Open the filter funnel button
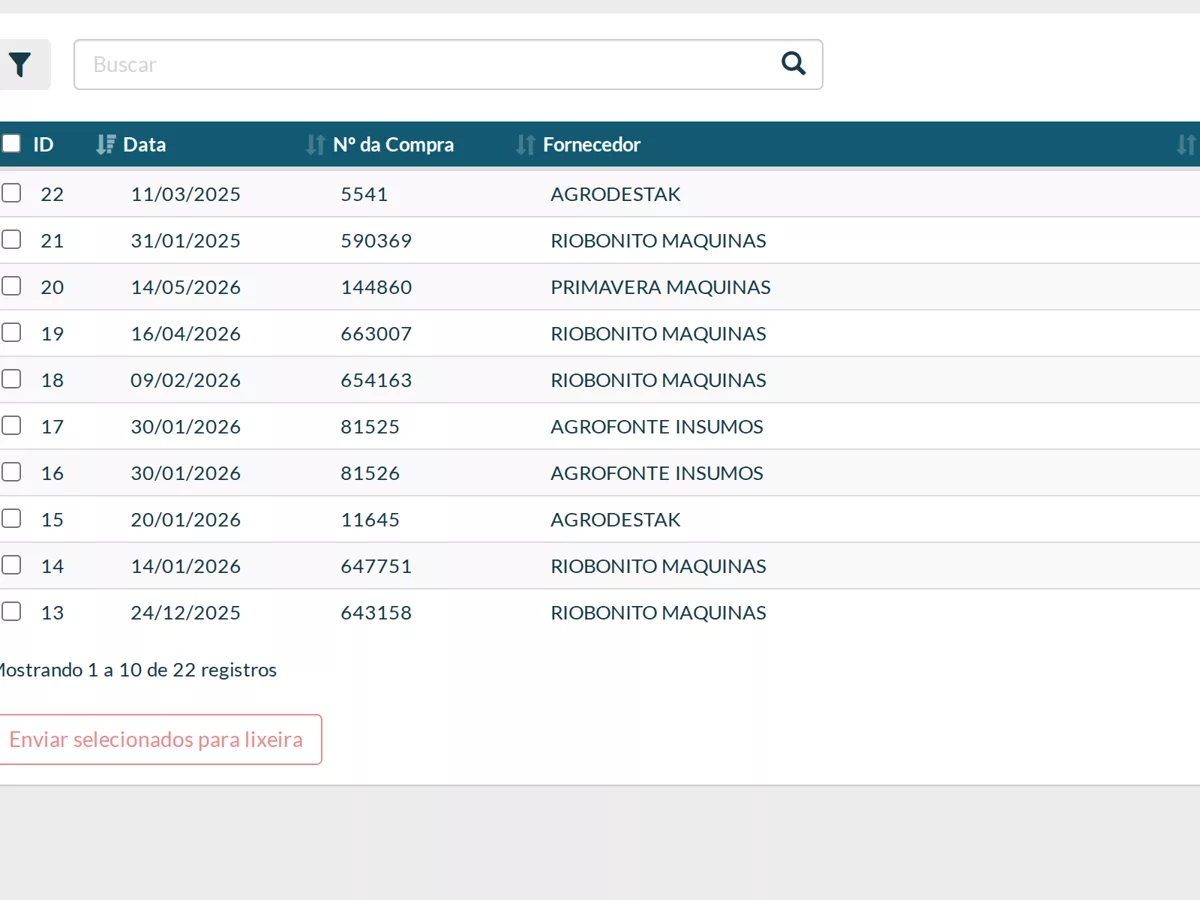The image size is (1200, 900). [20, 65]
